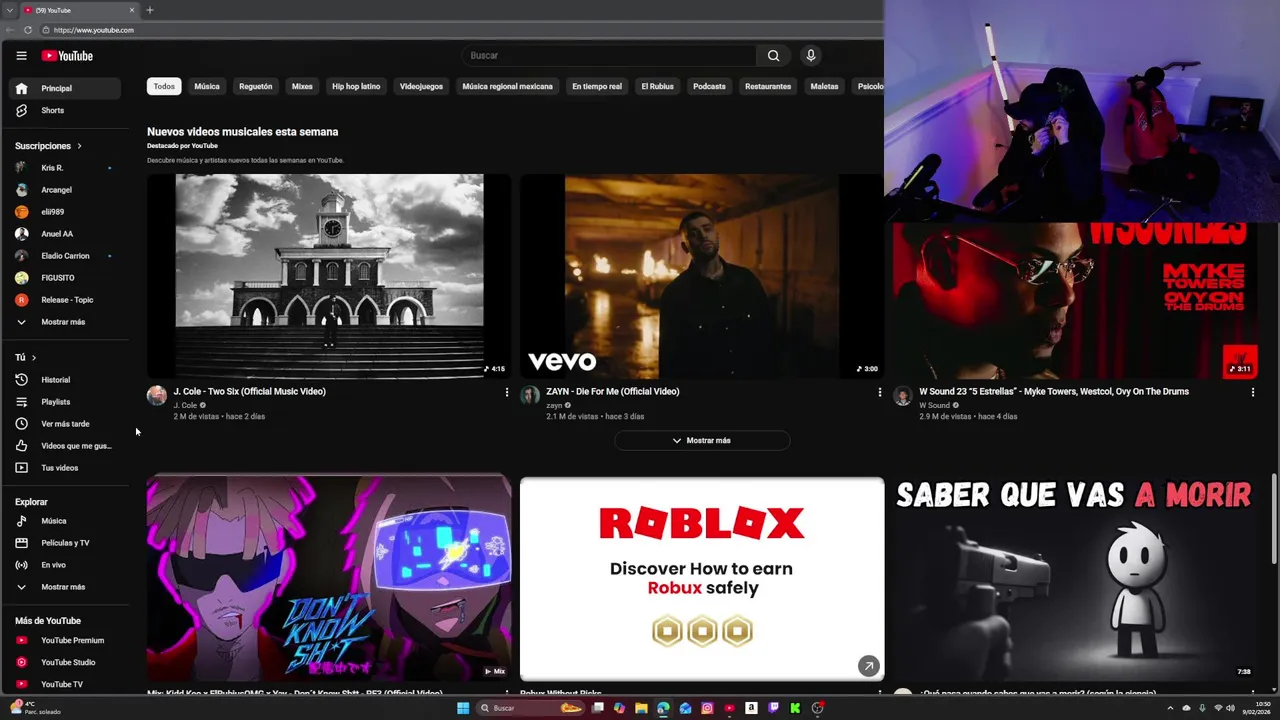Open YouTube Studio link

click(65, 662)
